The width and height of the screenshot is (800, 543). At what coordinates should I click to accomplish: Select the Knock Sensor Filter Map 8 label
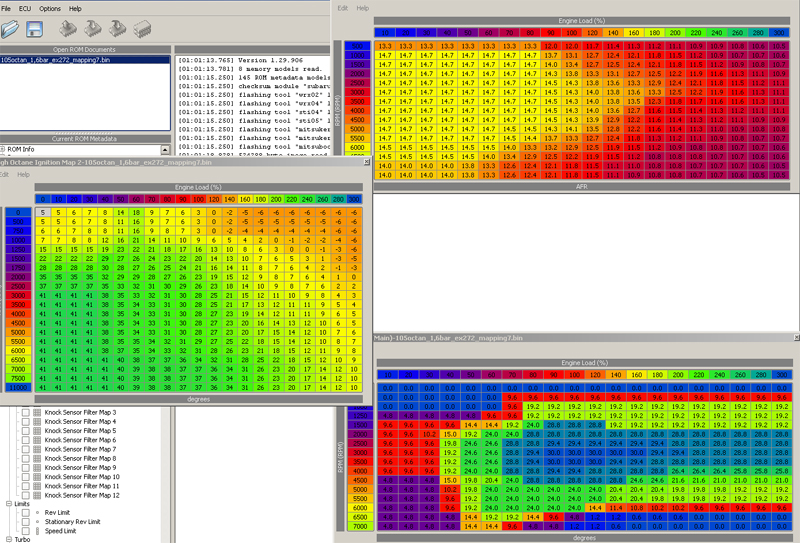[x=80, y=458]
